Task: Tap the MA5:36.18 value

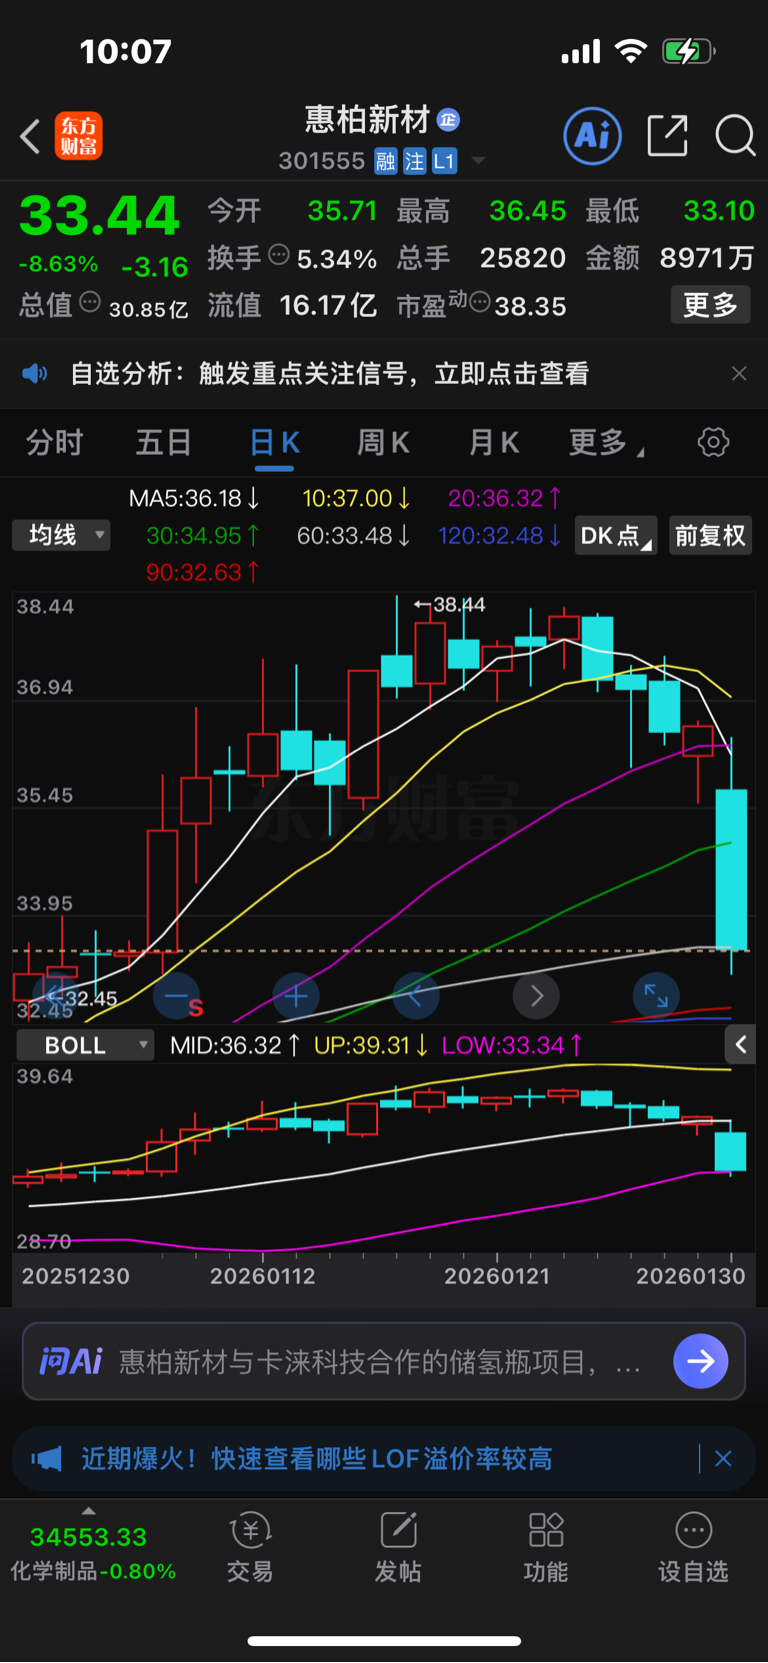Action: (x=194, y=498)
